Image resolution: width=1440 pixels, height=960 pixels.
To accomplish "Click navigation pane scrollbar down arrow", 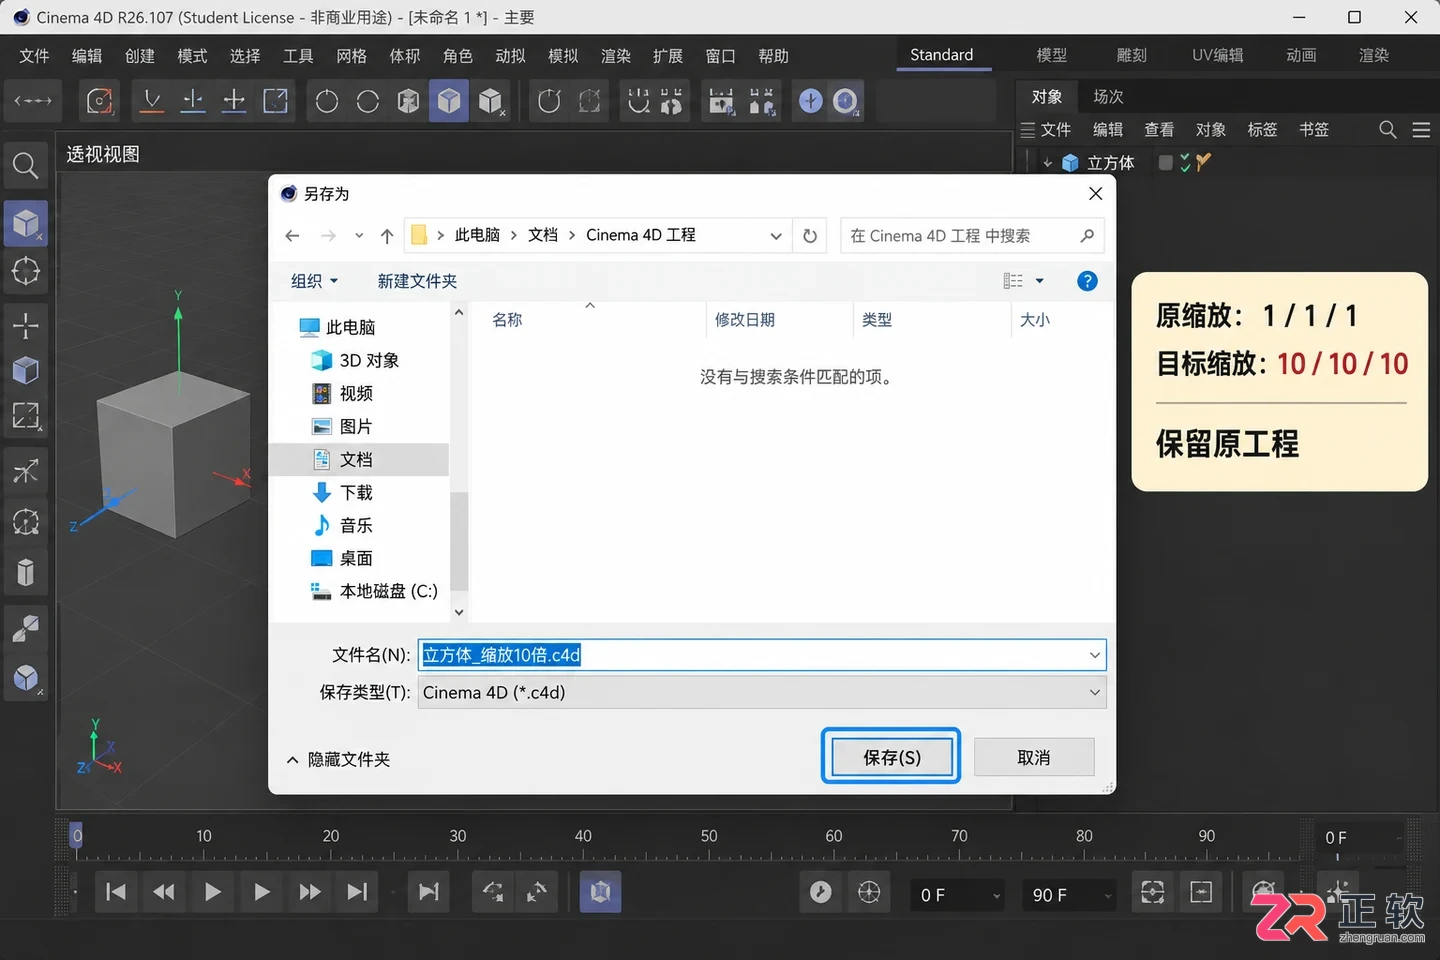I will coord(459,612).
